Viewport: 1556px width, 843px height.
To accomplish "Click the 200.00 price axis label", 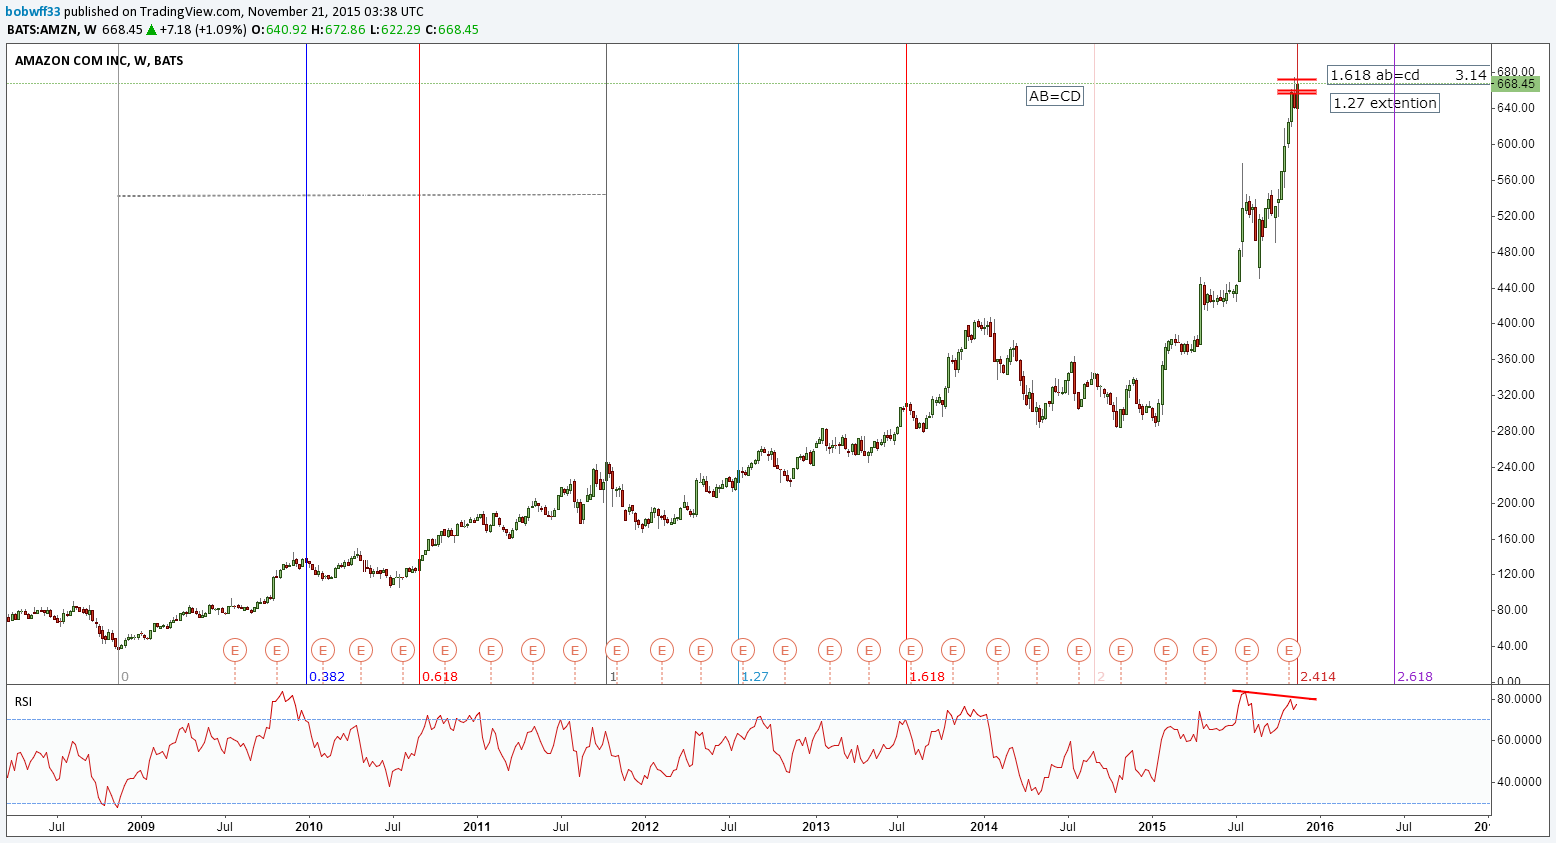I will click(x=1516, y=503).
